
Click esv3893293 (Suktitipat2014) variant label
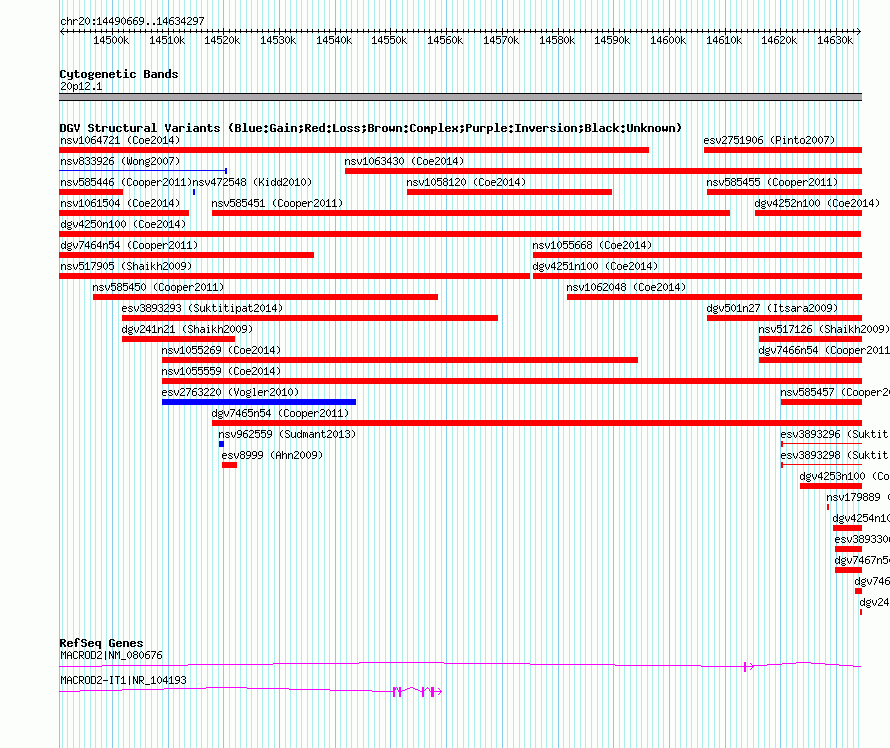click(x=202, y=308)
